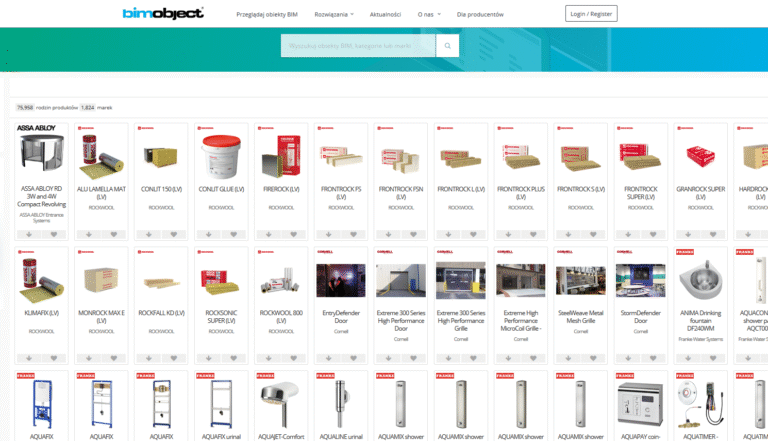Open the AQUAPAY coin device thumbnail
Image resolution: width=768 pixels, height=441 pixels.
(x=640, y=406)
